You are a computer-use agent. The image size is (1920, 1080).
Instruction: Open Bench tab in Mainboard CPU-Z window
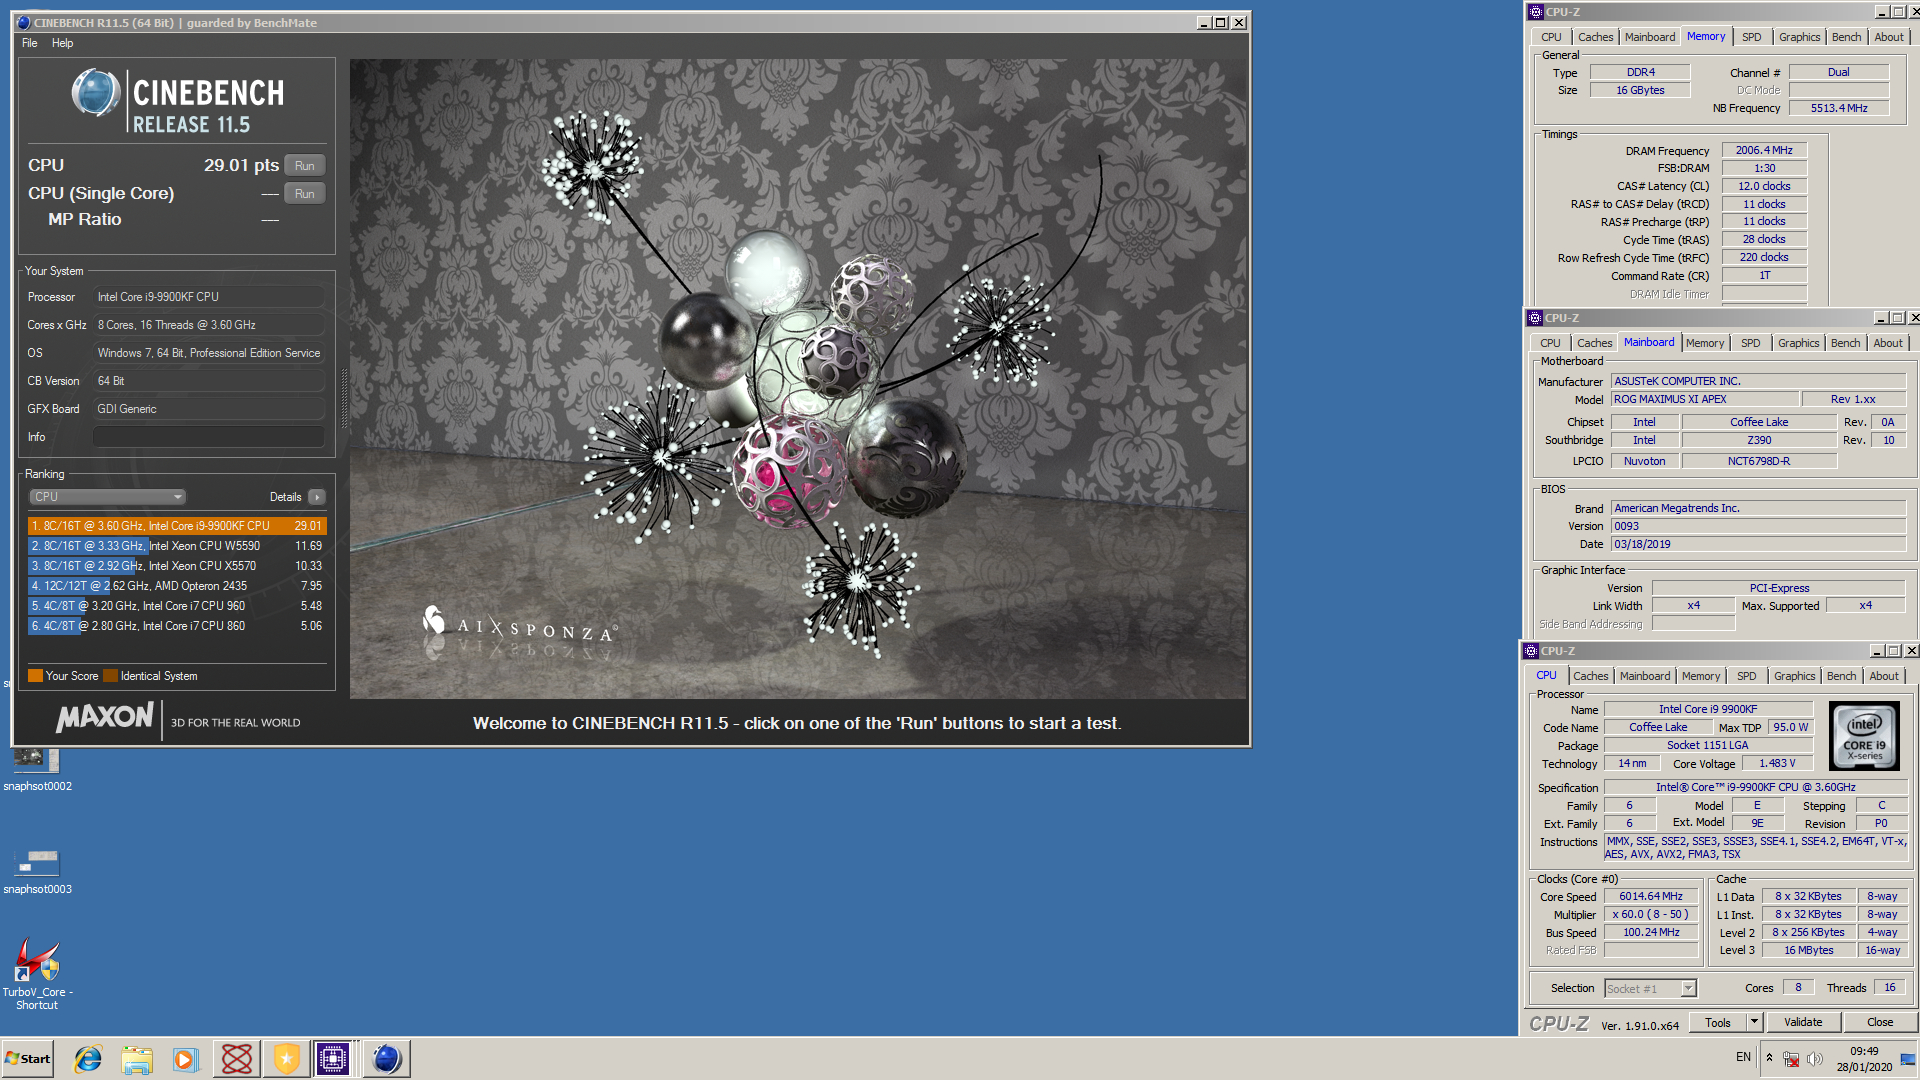click(1846, 343)
